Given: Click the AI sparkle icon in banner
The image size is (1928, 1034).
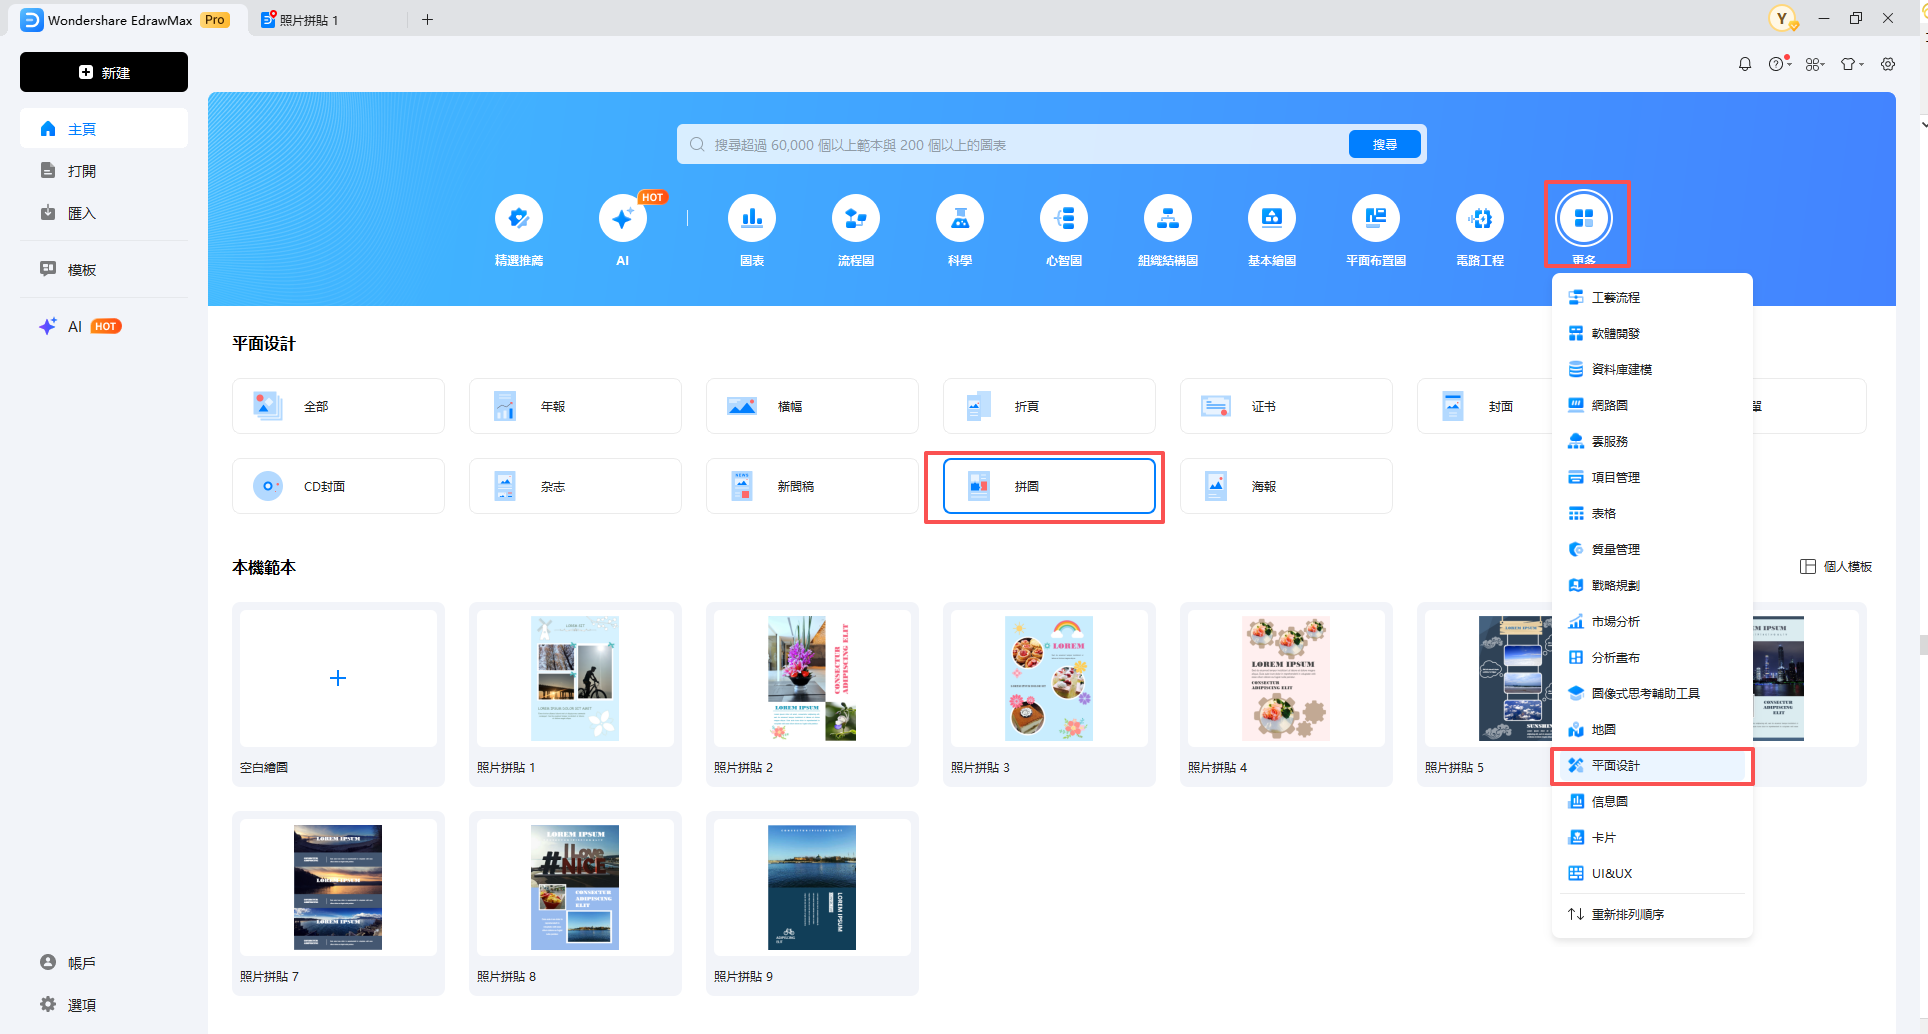Looking at the screenshot, I should [x=622, y=219].
